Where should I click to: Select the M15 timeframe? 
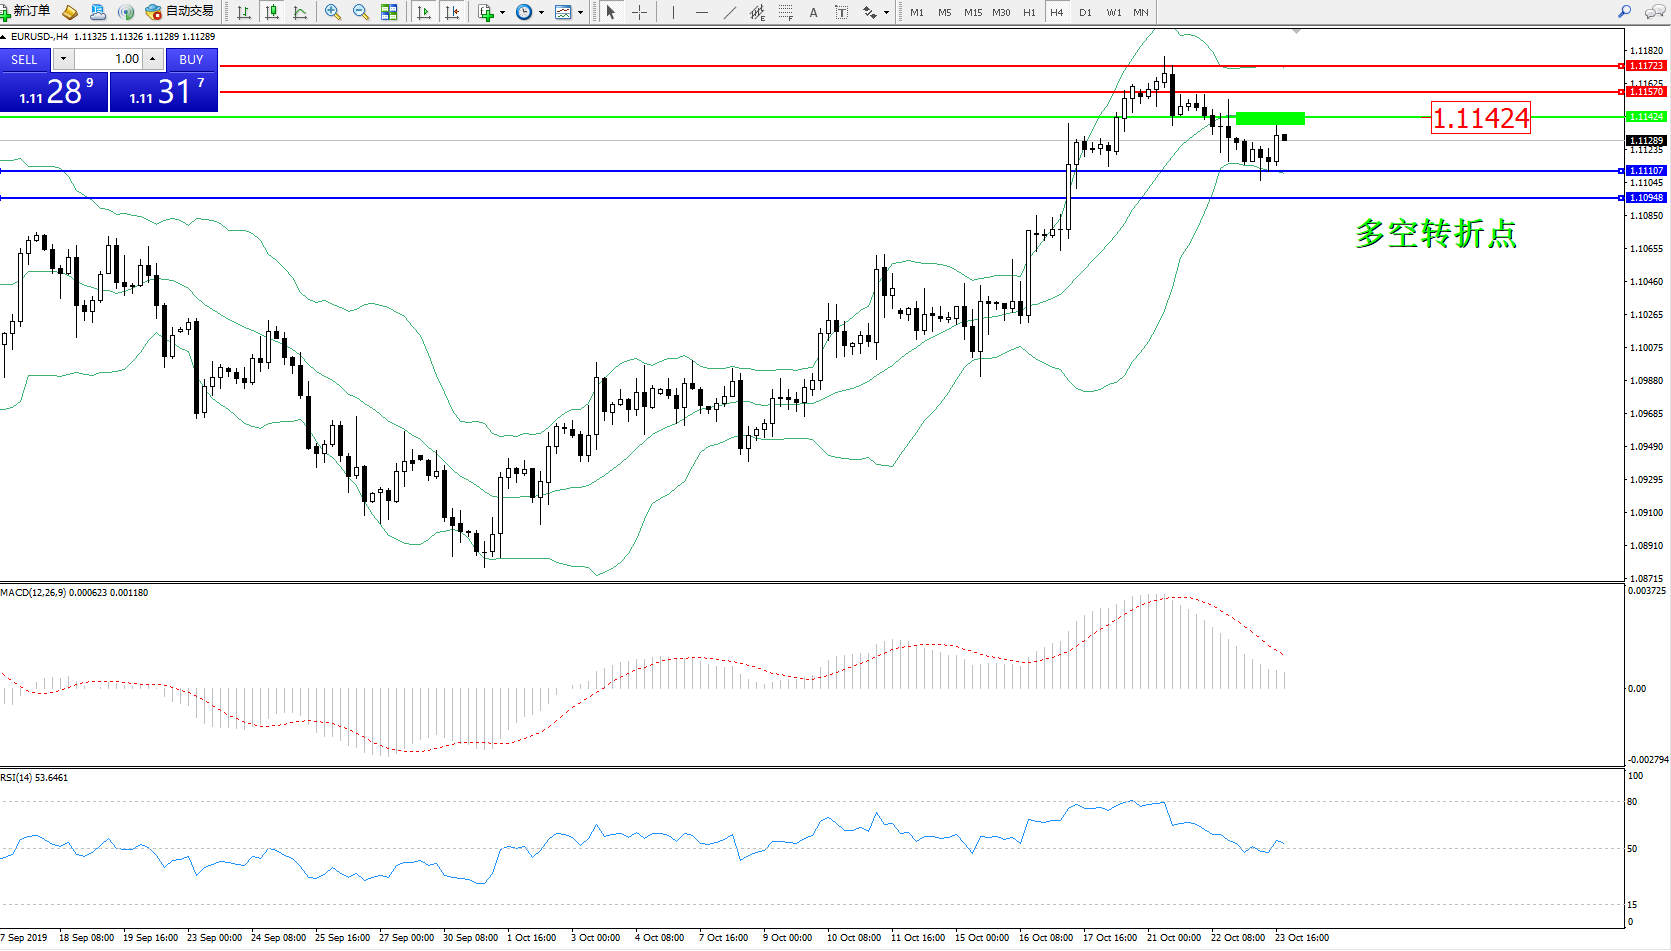pyautogui.click(x=972, y=12)
